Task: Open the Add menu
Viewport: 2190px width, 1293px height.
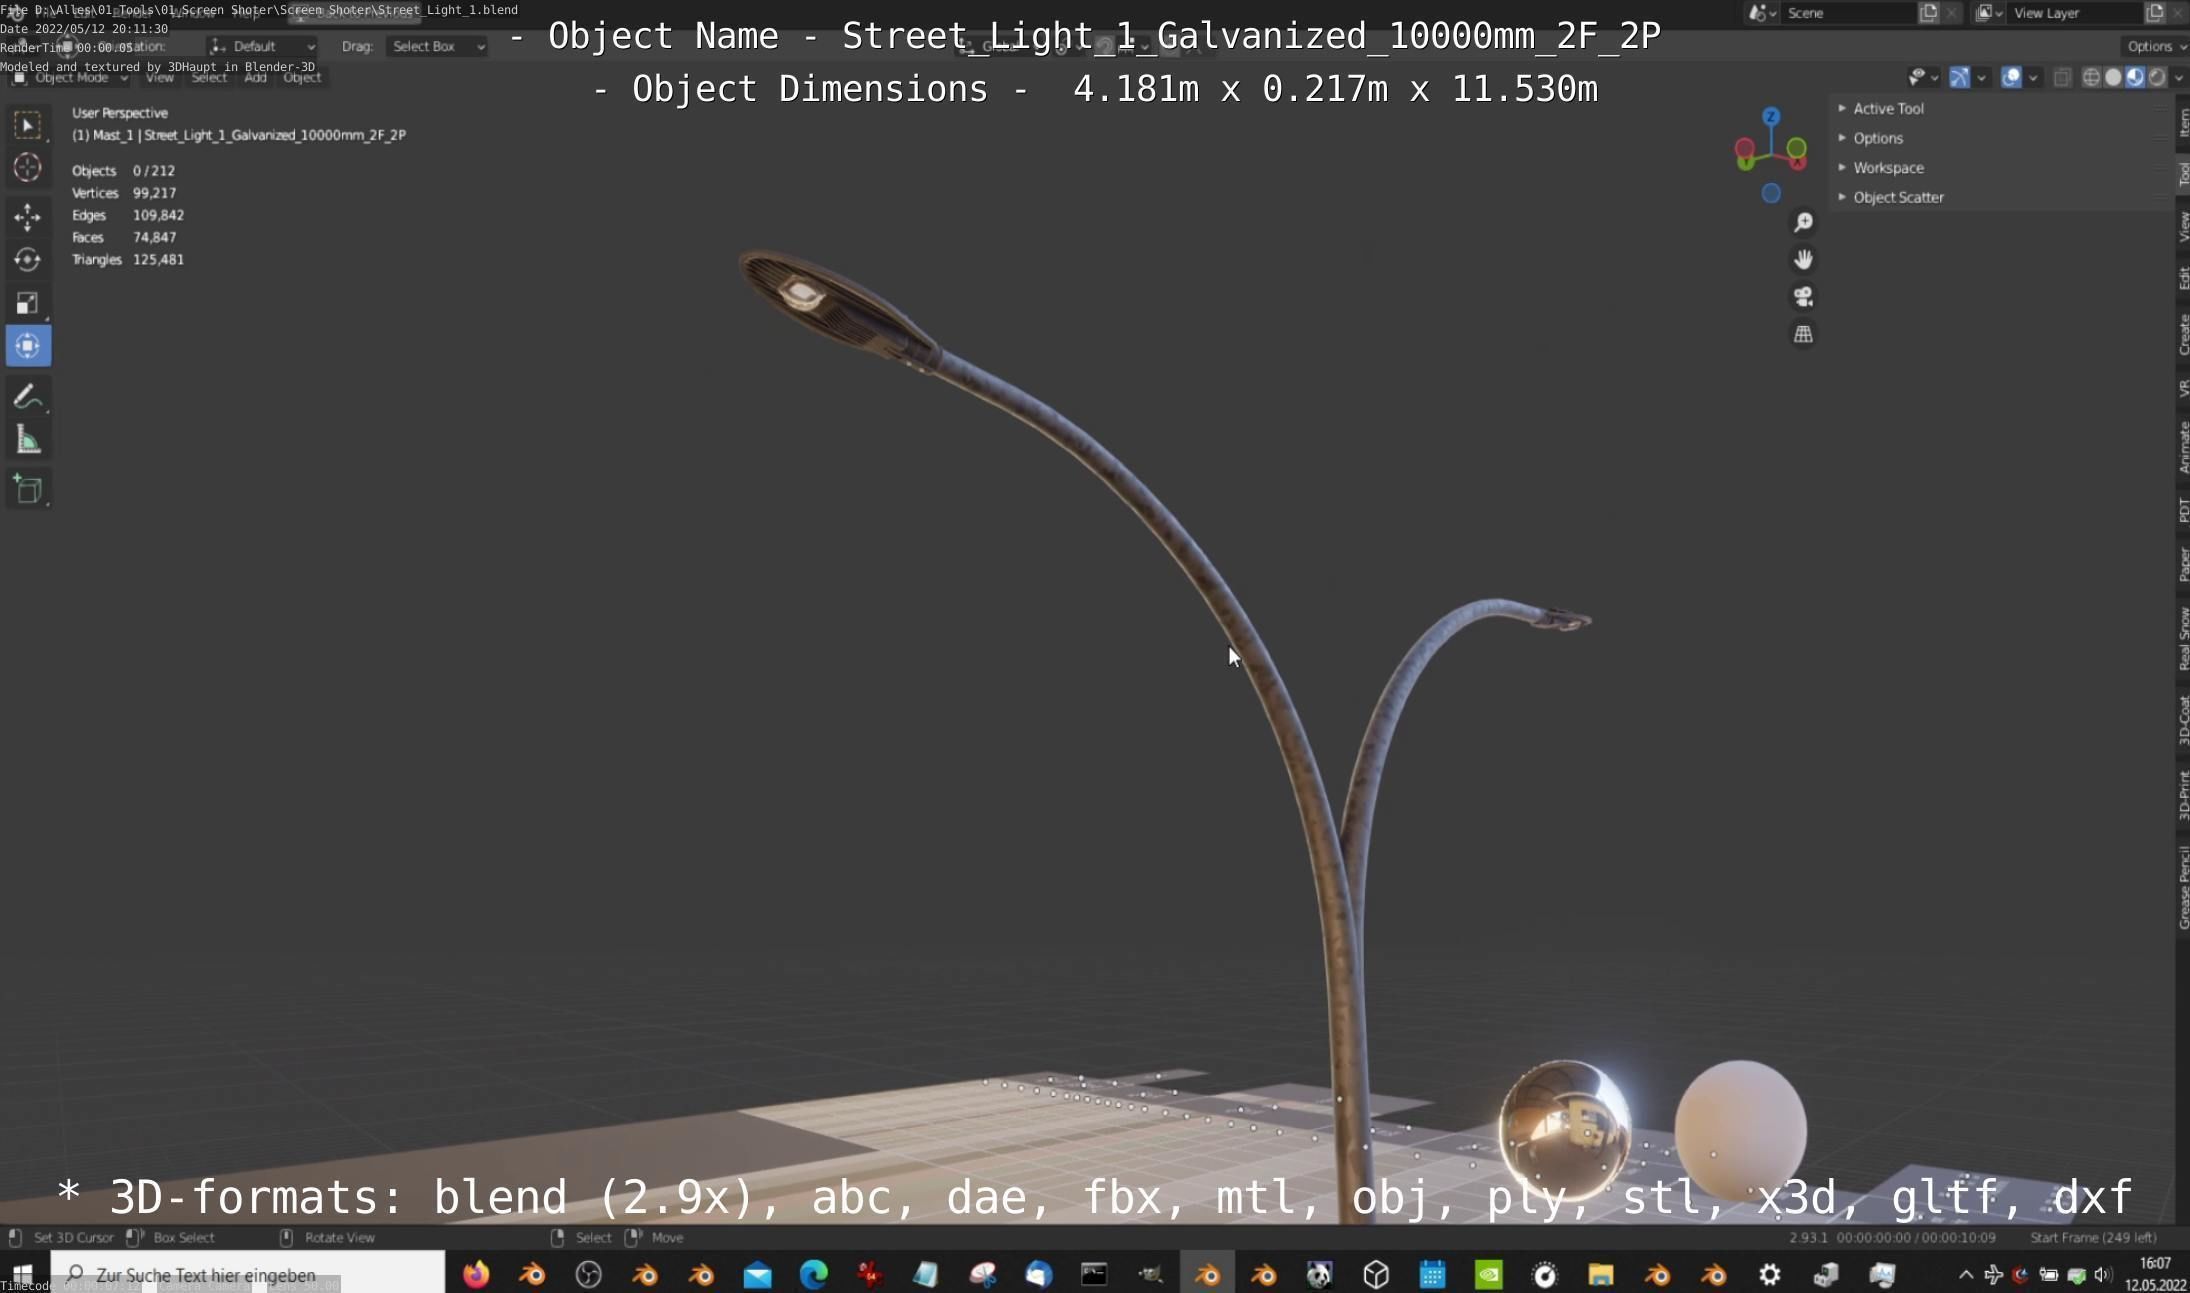Action: pyautogui.click(x=255, y=77)
